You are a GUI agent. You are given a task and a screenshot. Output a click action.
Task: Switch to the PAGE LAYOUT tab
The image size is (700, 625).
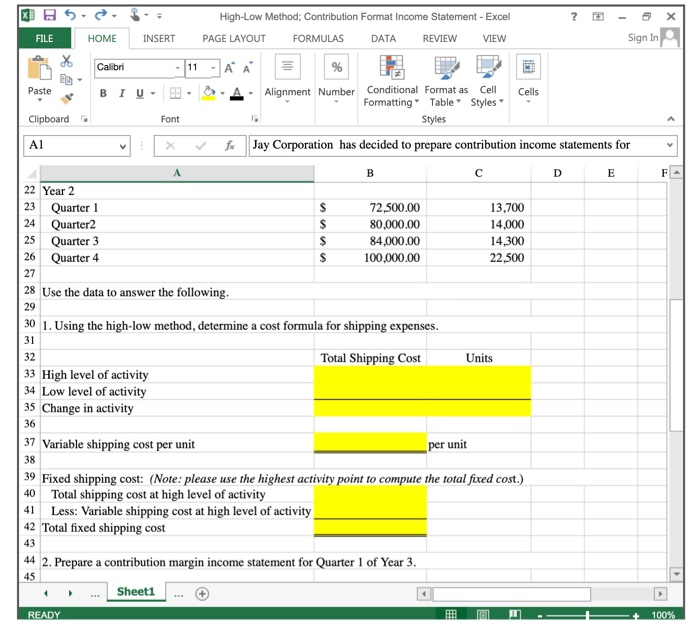234,38
